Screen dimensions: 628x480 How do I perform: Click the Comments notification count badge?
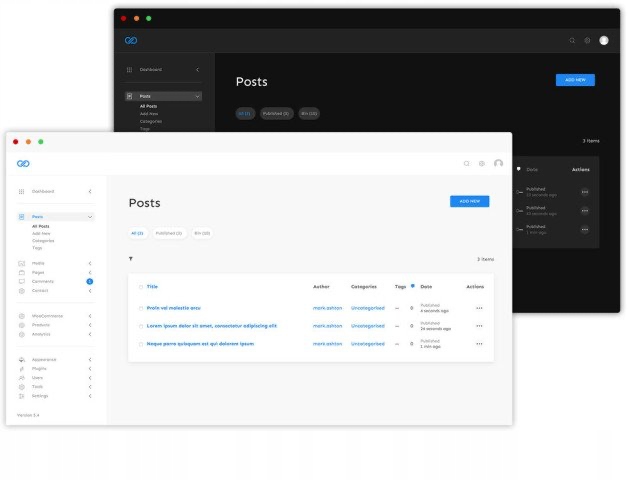(90, 282)
